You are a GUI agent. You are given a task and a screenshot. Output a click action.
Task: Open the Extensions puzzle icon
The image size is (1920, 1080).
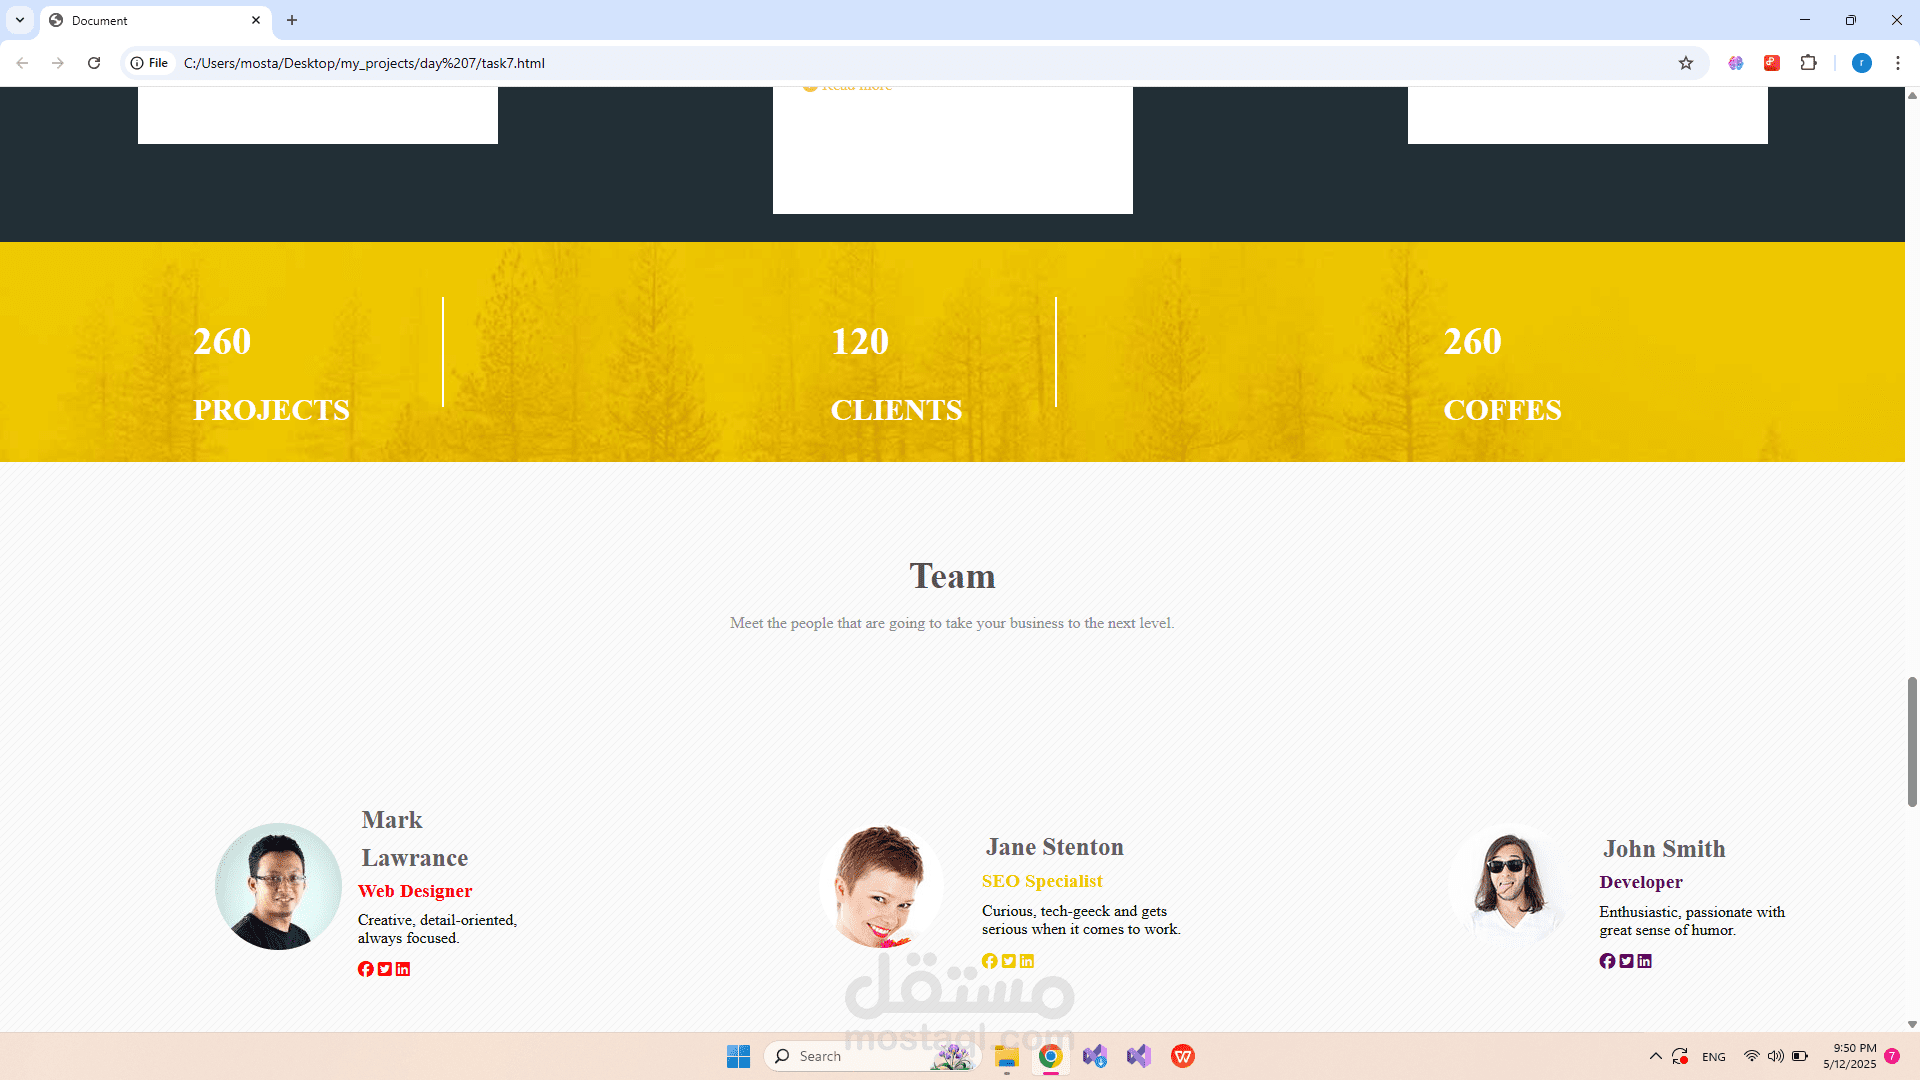point(1808,63)
